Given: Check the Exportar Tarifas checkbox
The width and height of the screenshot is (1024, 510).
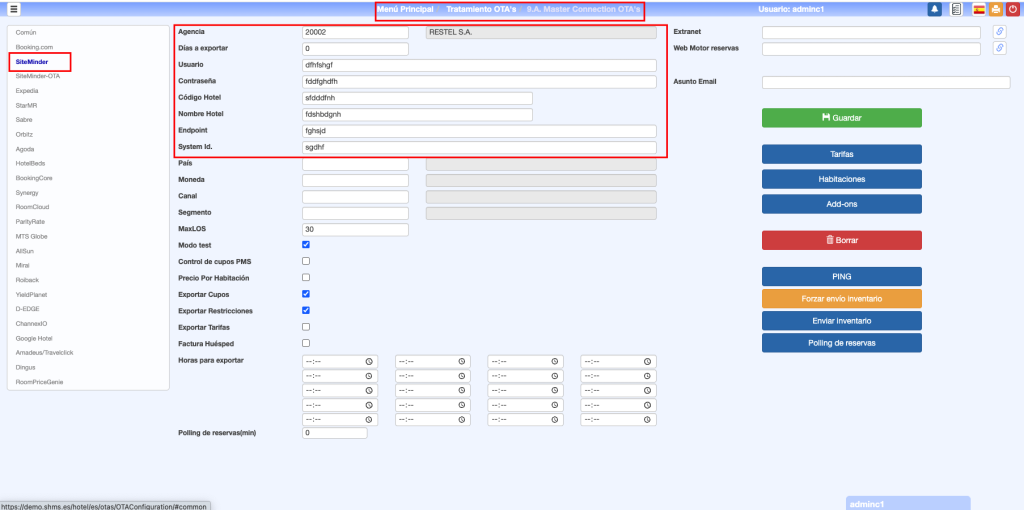Looking at the screenshot, I should [306, 327].
